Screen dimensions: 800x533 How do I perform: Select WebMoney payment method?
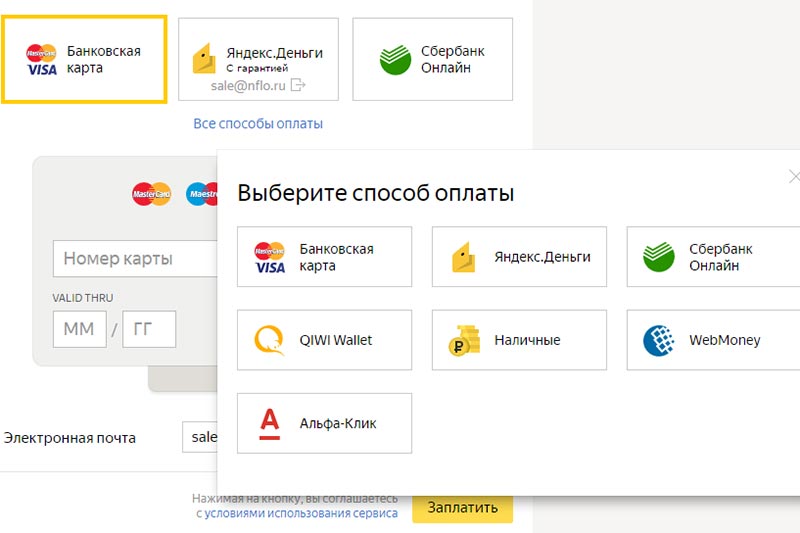(x=713, y=340)
